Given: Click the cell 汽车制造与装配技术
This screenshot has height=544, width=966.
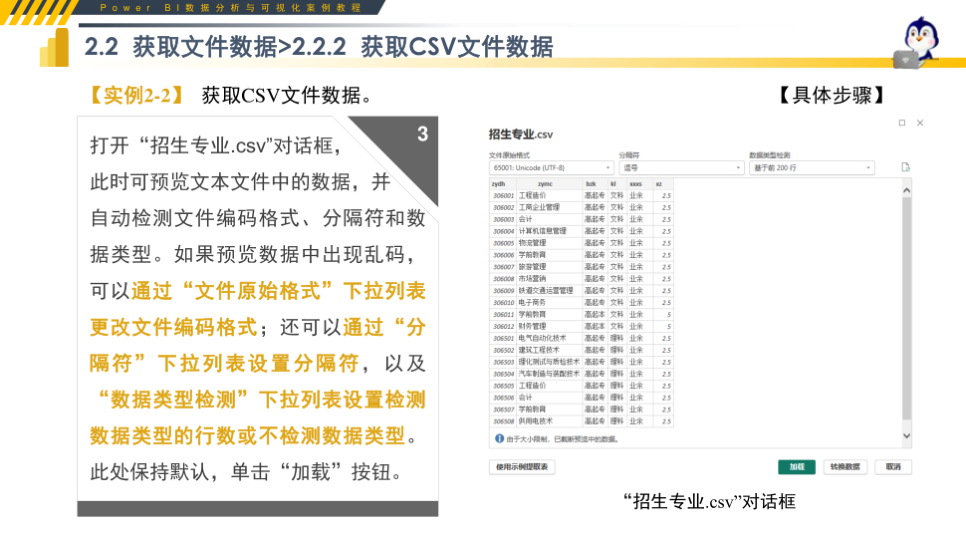Looking at the screenshot, I should 549,373.
